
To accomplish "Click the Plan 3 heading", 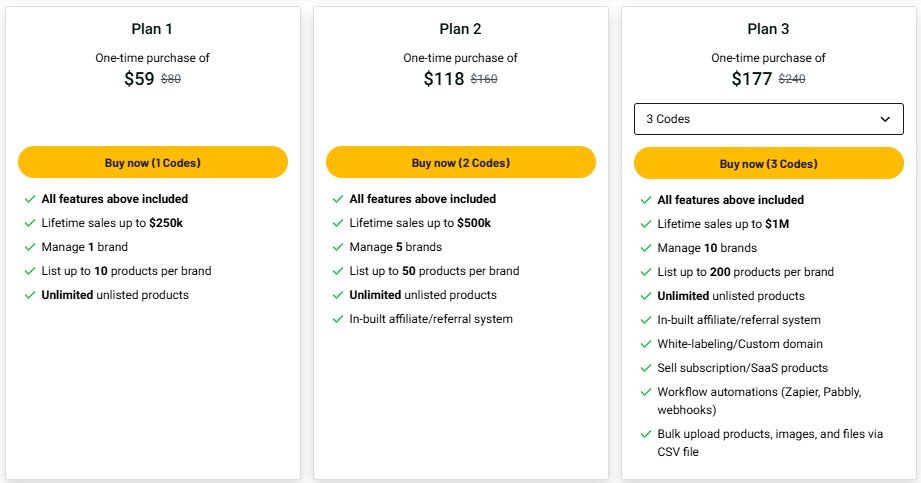I will point(768,29).
